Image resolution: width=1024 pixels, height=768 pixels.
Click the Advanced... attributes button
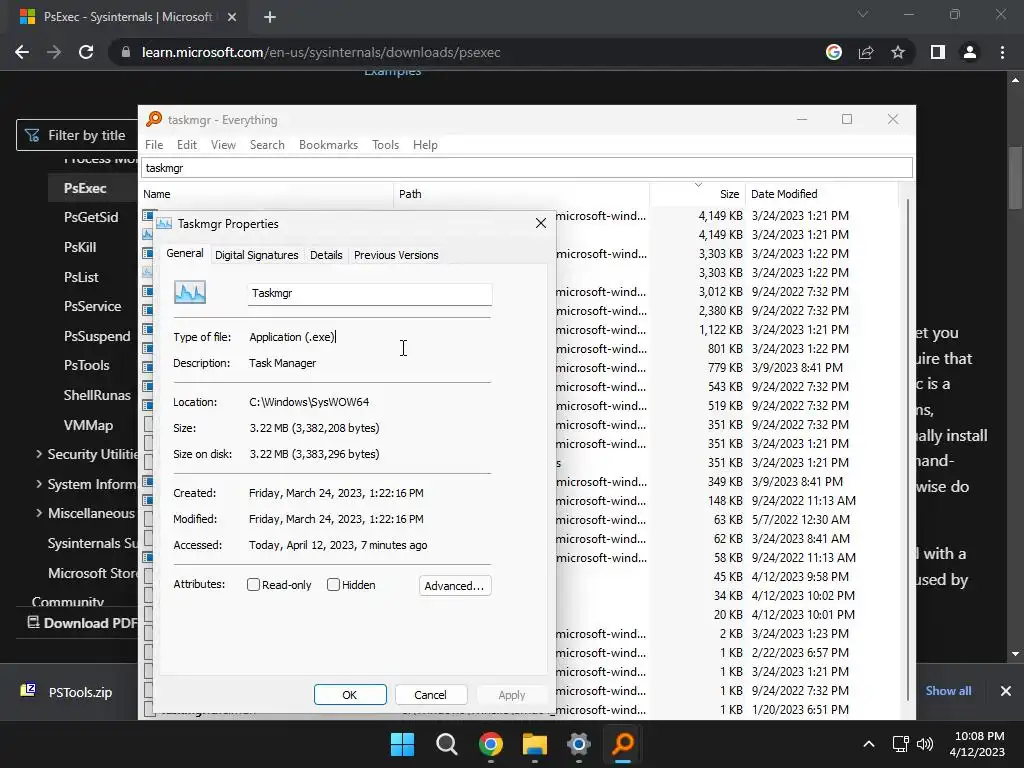click(455, 586)
